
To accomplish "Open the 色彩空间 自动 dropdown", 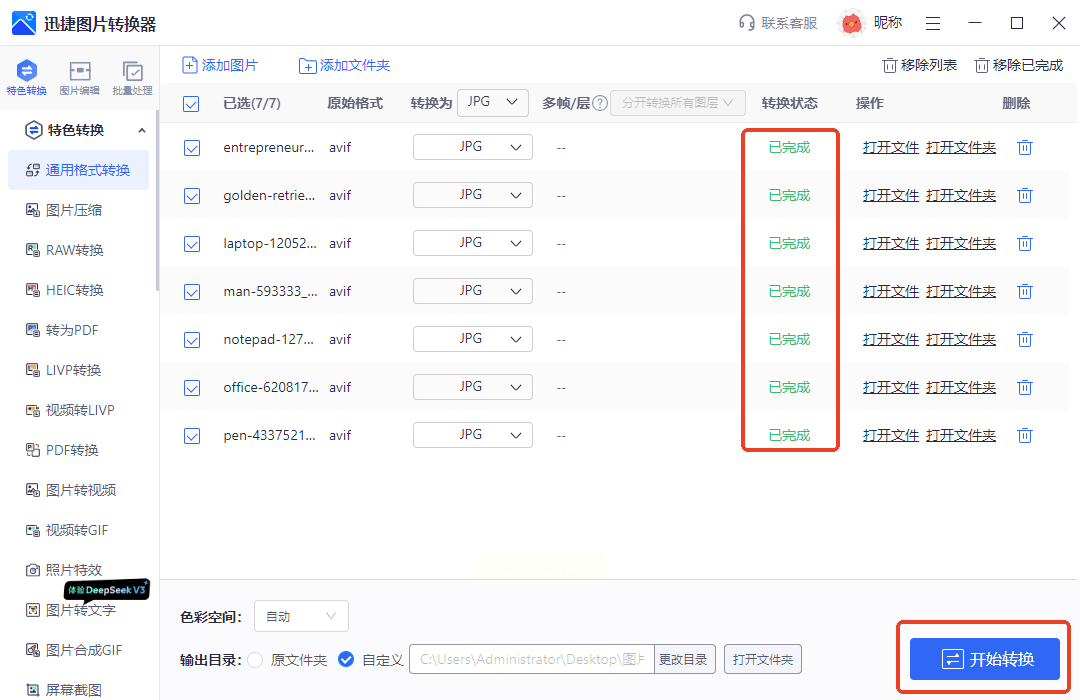I will (x=301, y=616).
